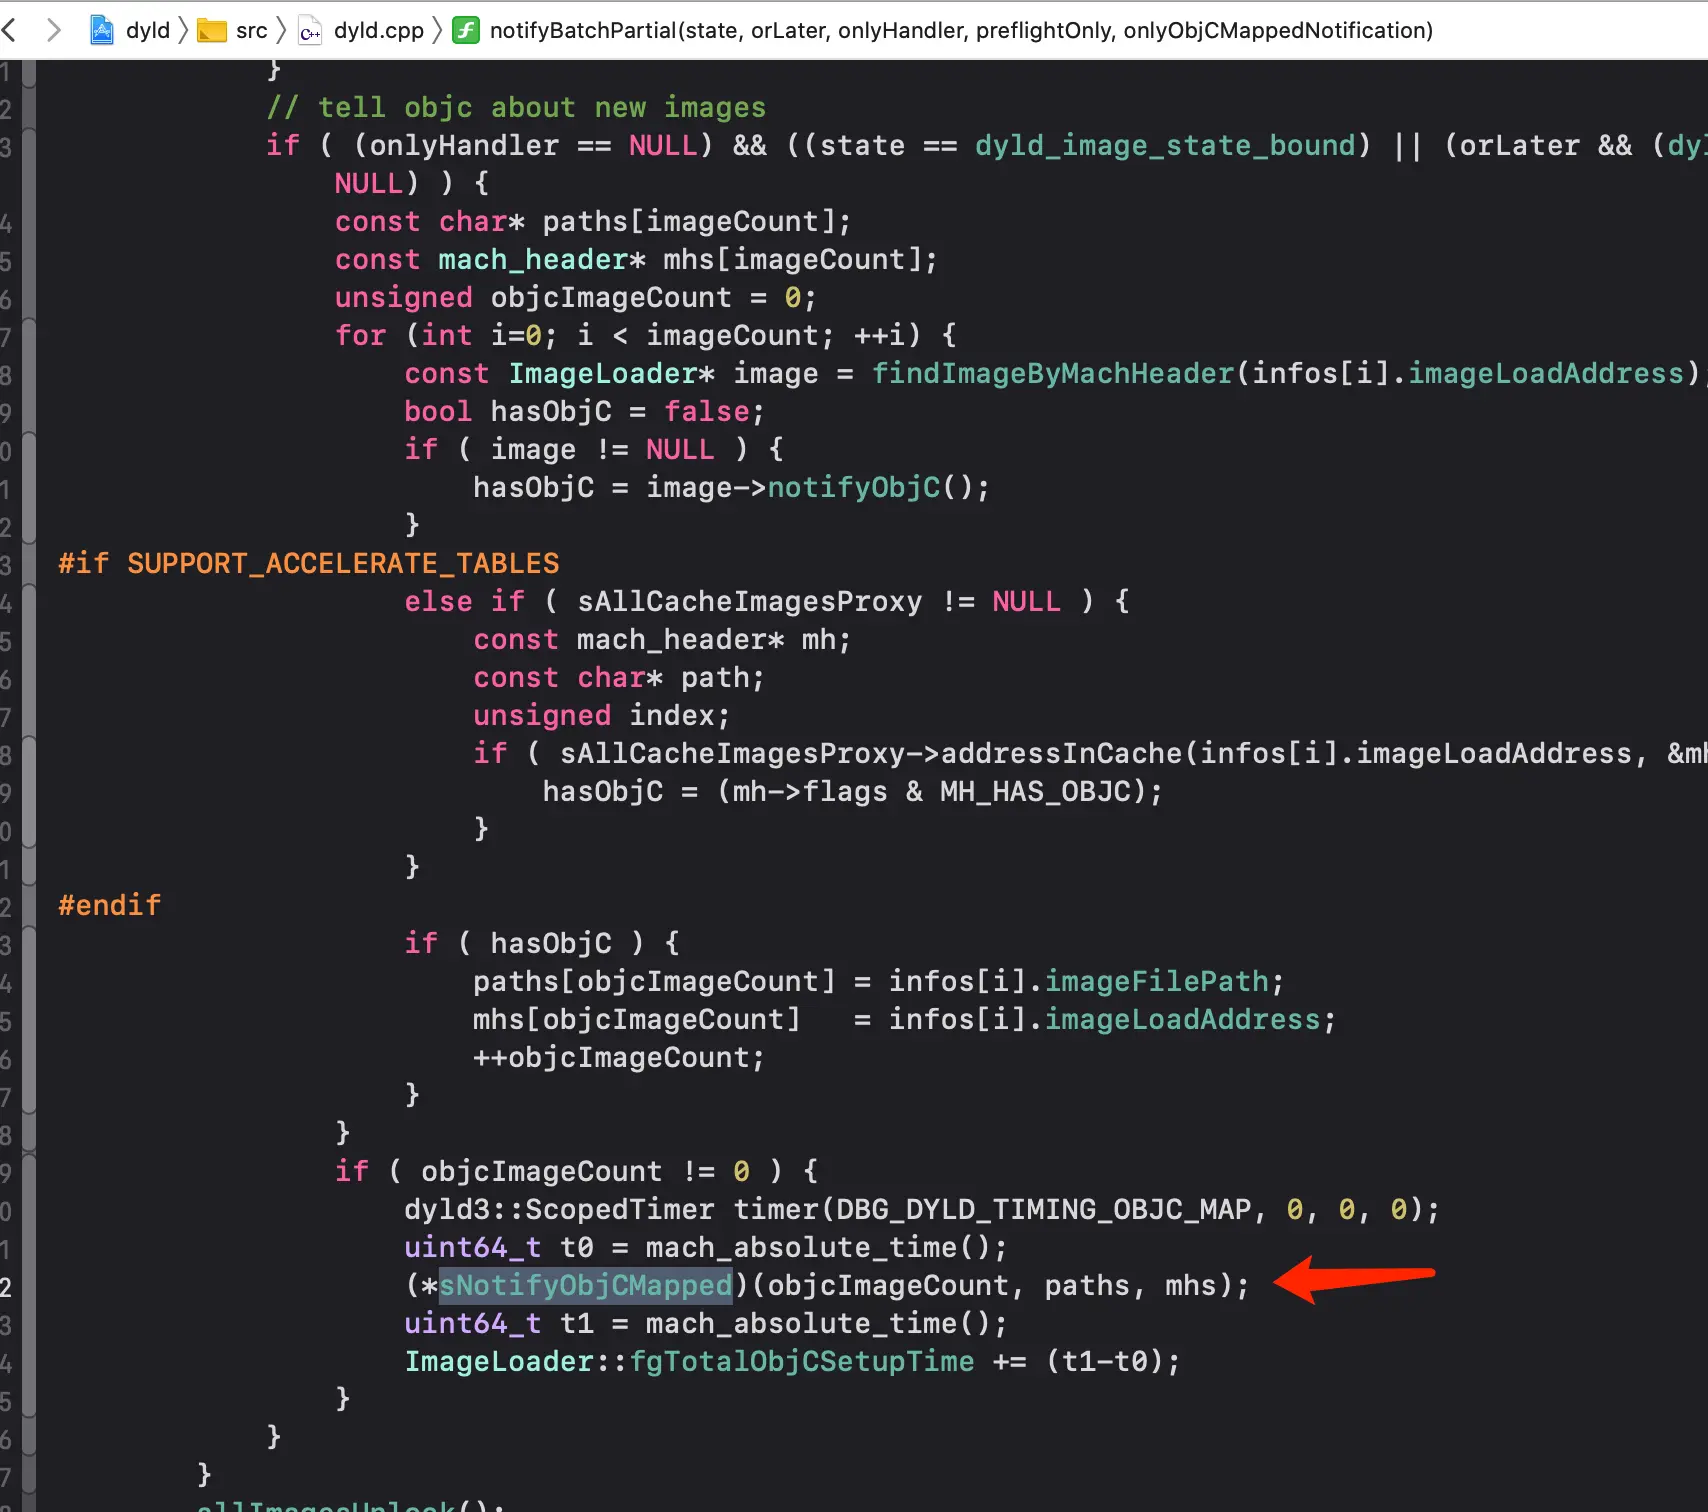Click 'uint64_t t0' declaration line
Screen dimensions: 1708x1512
(x=706, y=1247)
